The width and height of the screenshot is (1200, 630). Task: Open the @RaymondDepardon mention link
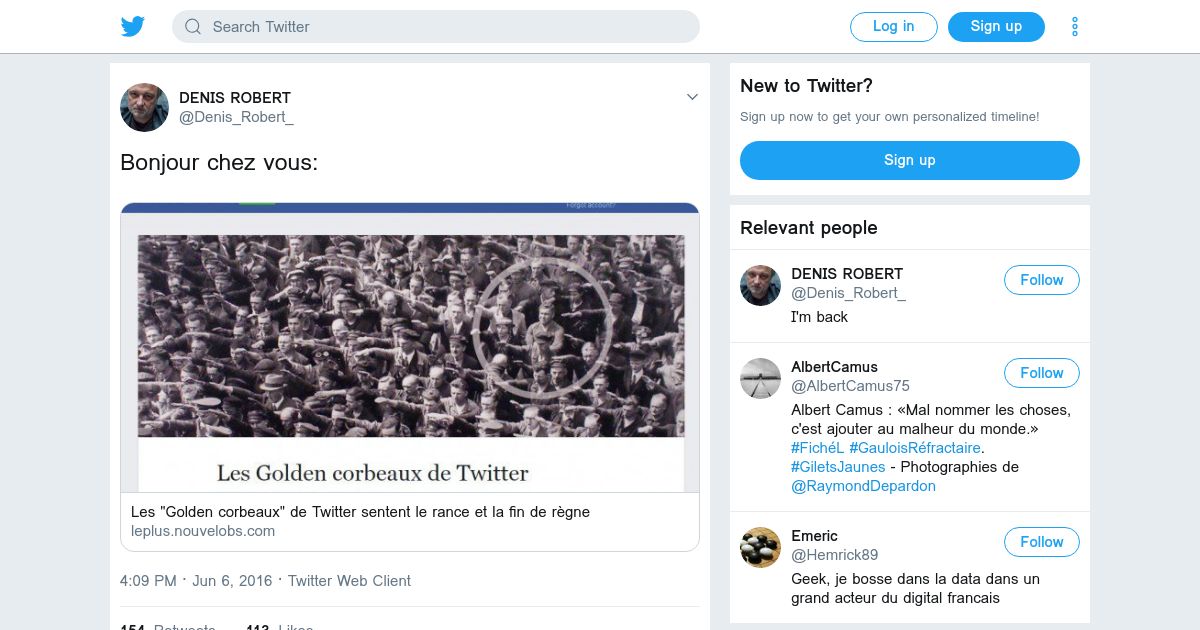pyautogui.click(x=863, y=486)
